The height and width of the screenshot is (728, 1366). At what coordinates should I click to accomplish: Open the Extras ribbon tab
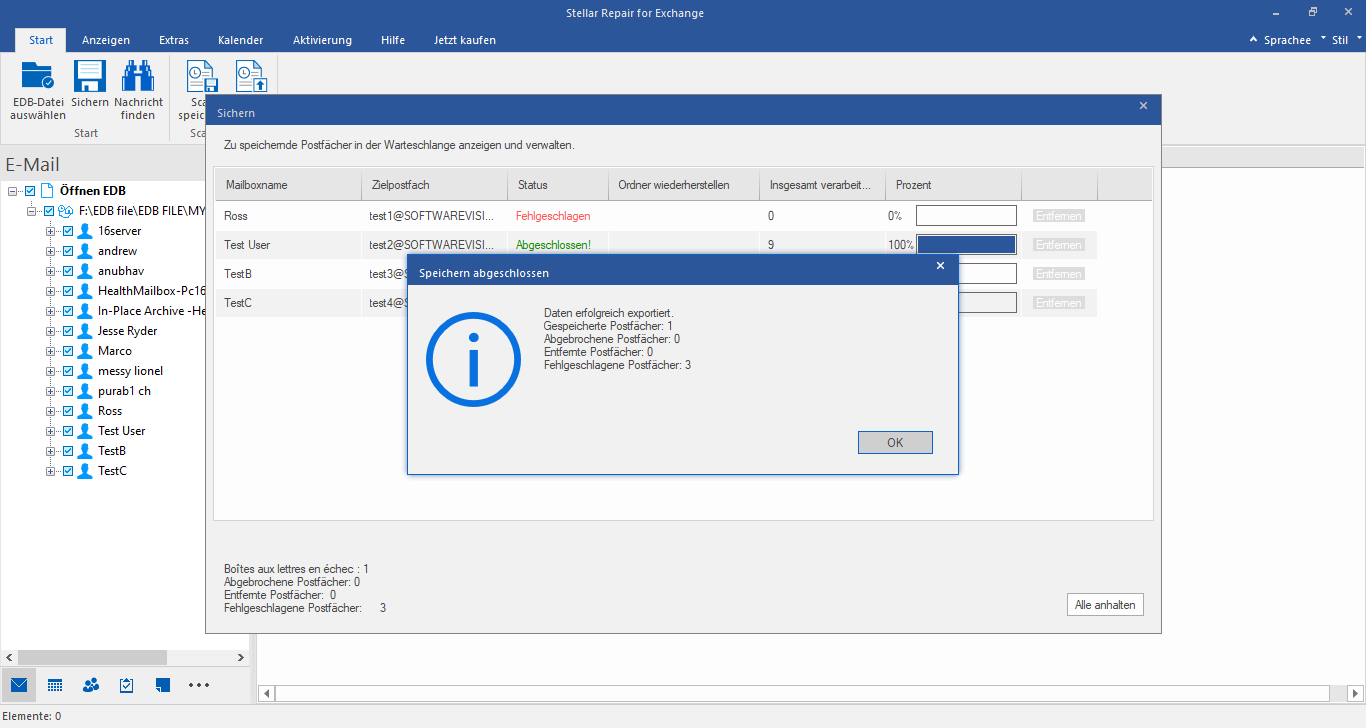tap(174, 40)
